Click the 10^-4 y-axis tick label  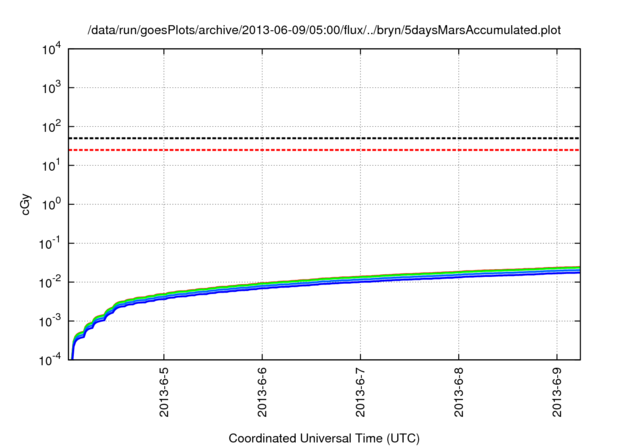tap(50, 360)
